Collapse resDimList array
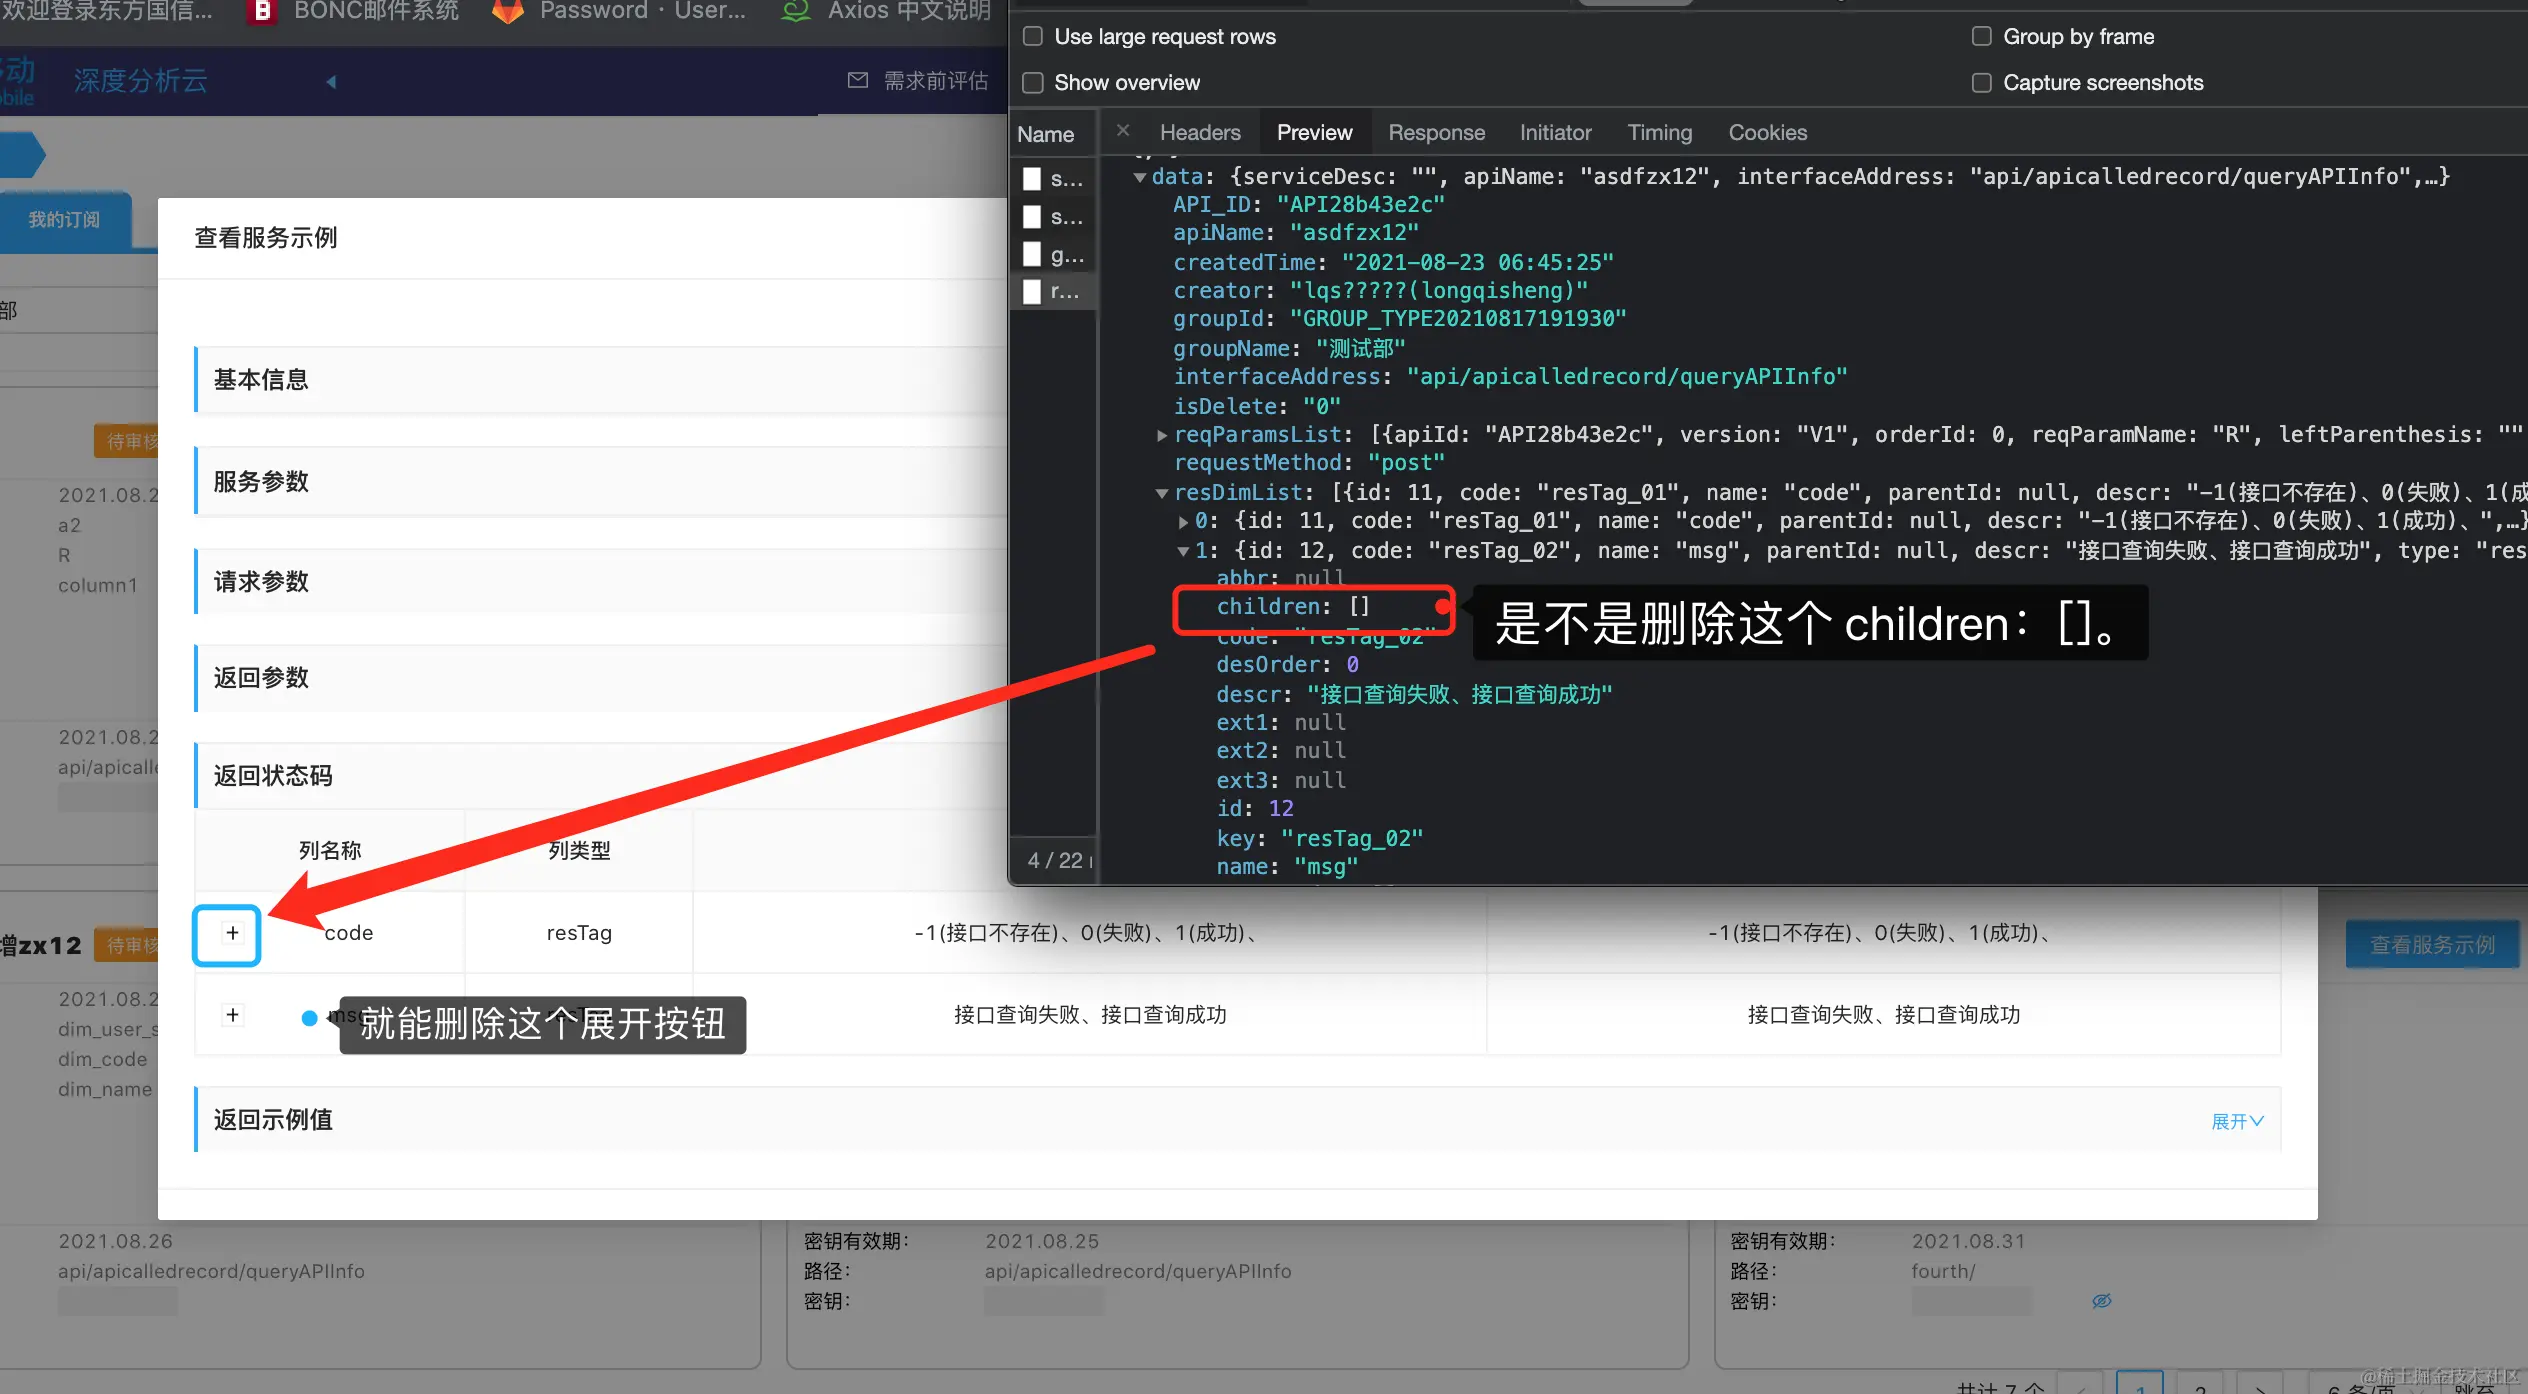 pos(1161,493)
